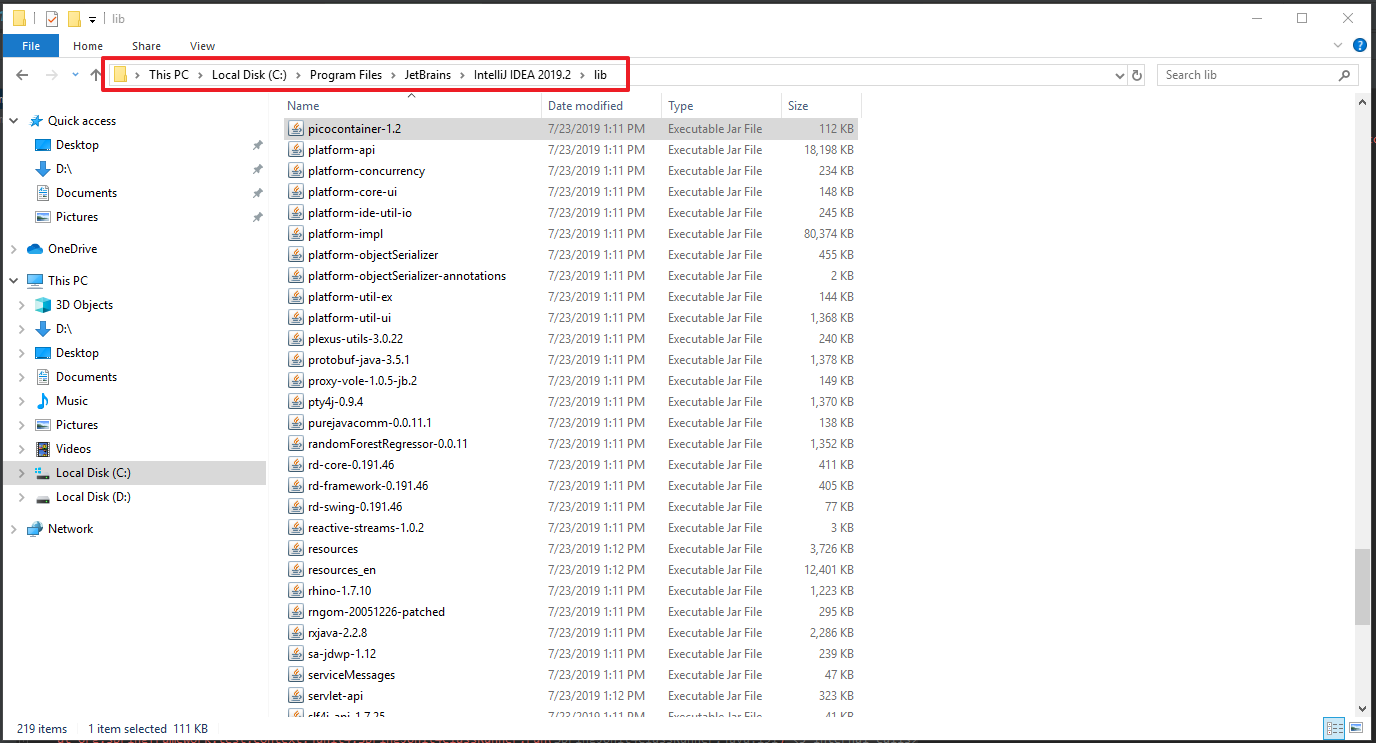Collapse the Quick access tree node

14,121
